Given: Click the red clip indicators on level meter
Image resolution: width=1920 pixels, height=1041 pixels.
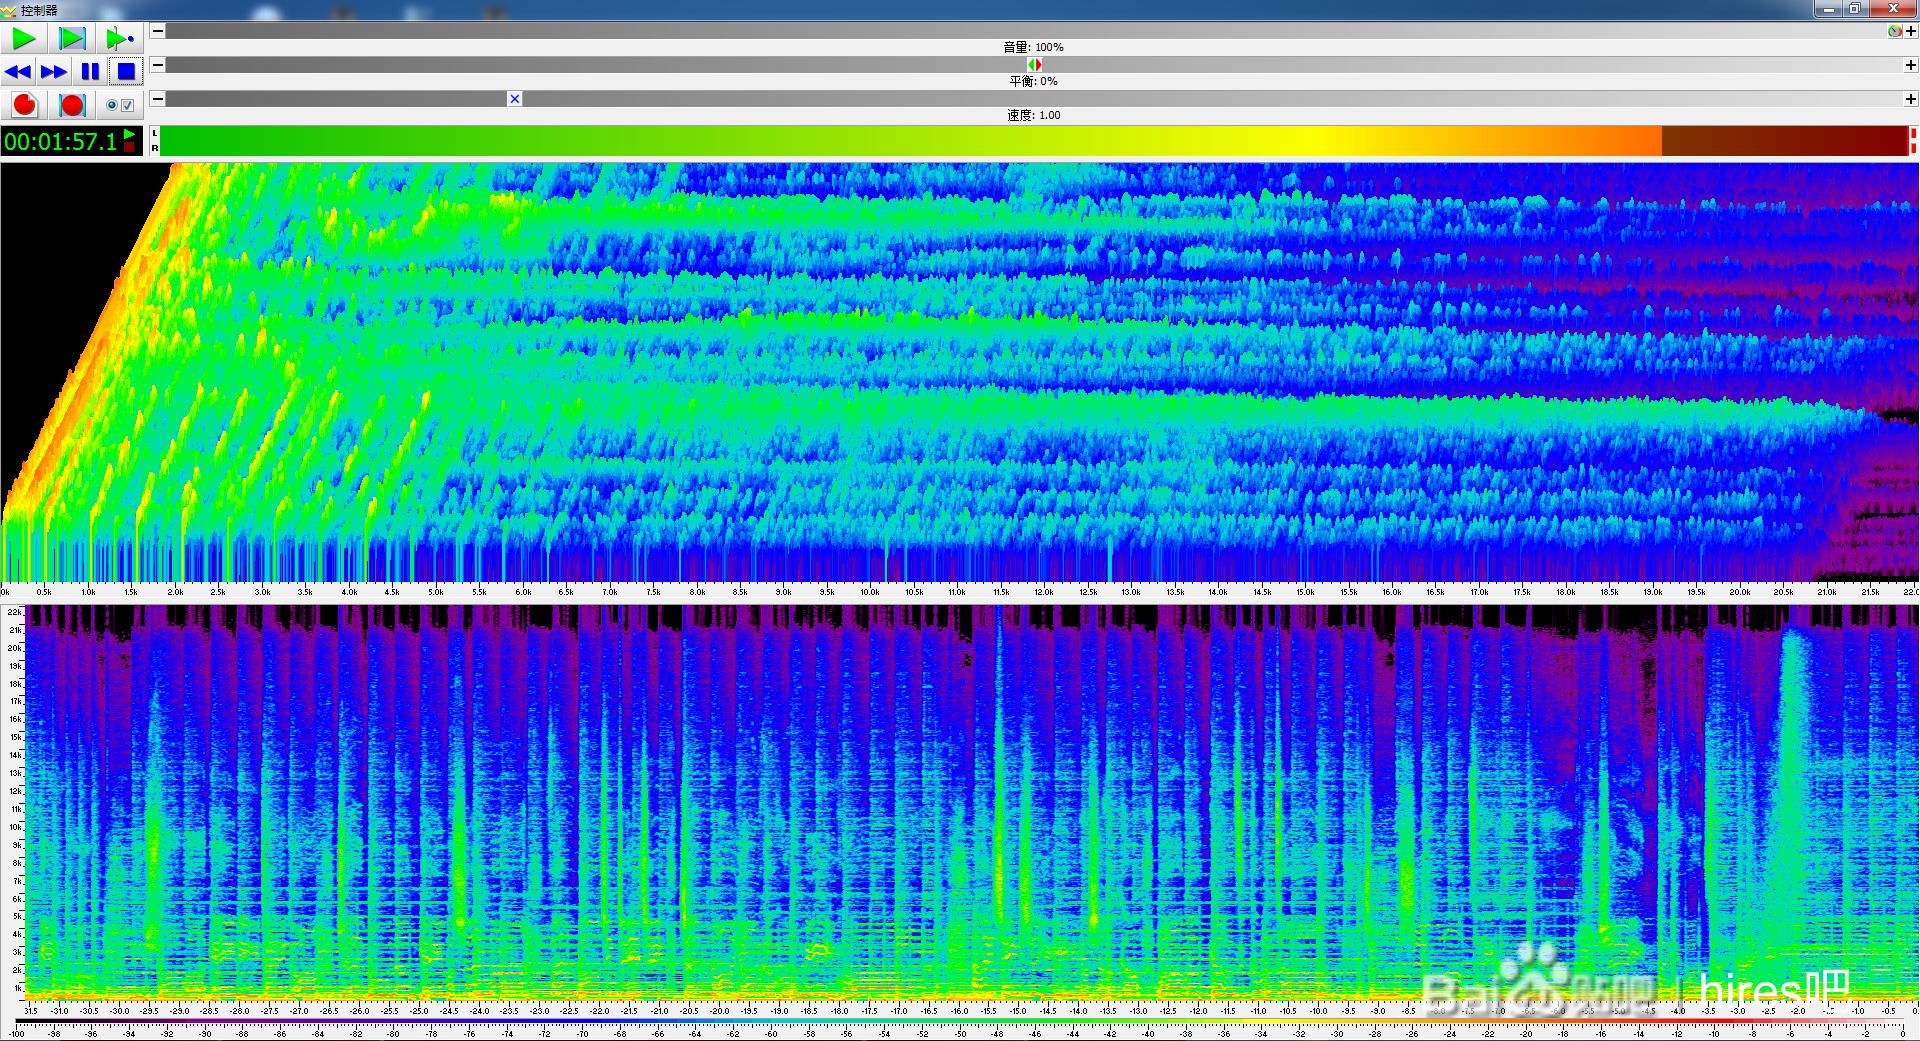Looking at the screenshot, I should pyautogui.click(x=1914, y=141).
